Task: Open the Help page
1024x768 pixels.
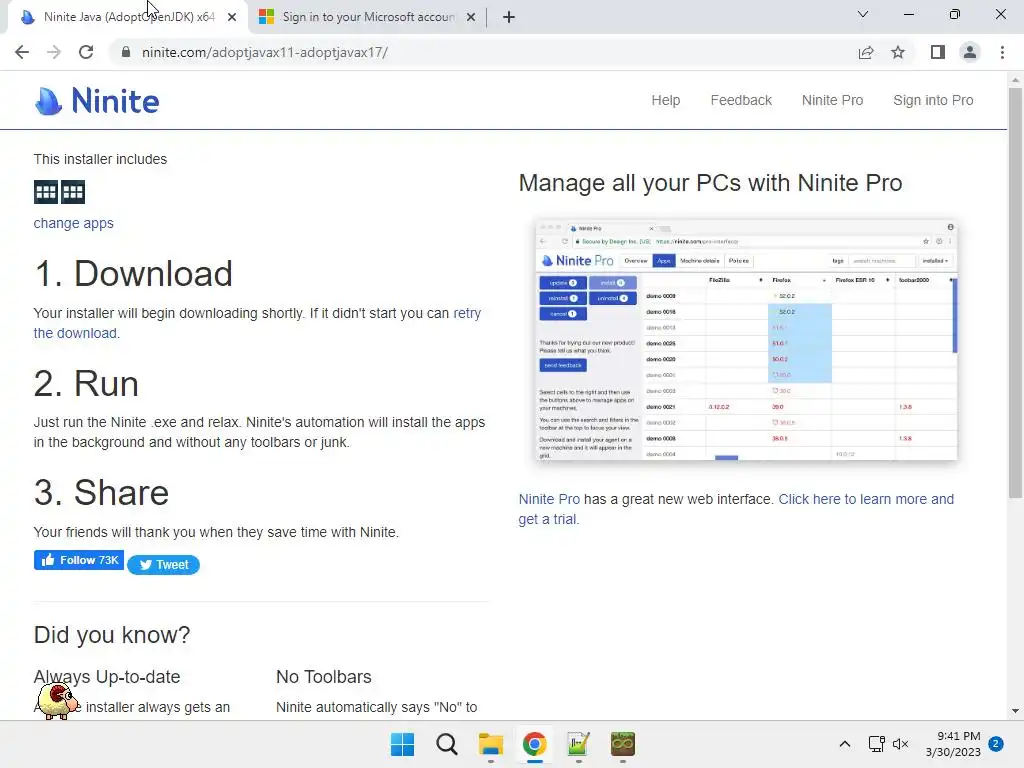Action: tap(665, 100)
